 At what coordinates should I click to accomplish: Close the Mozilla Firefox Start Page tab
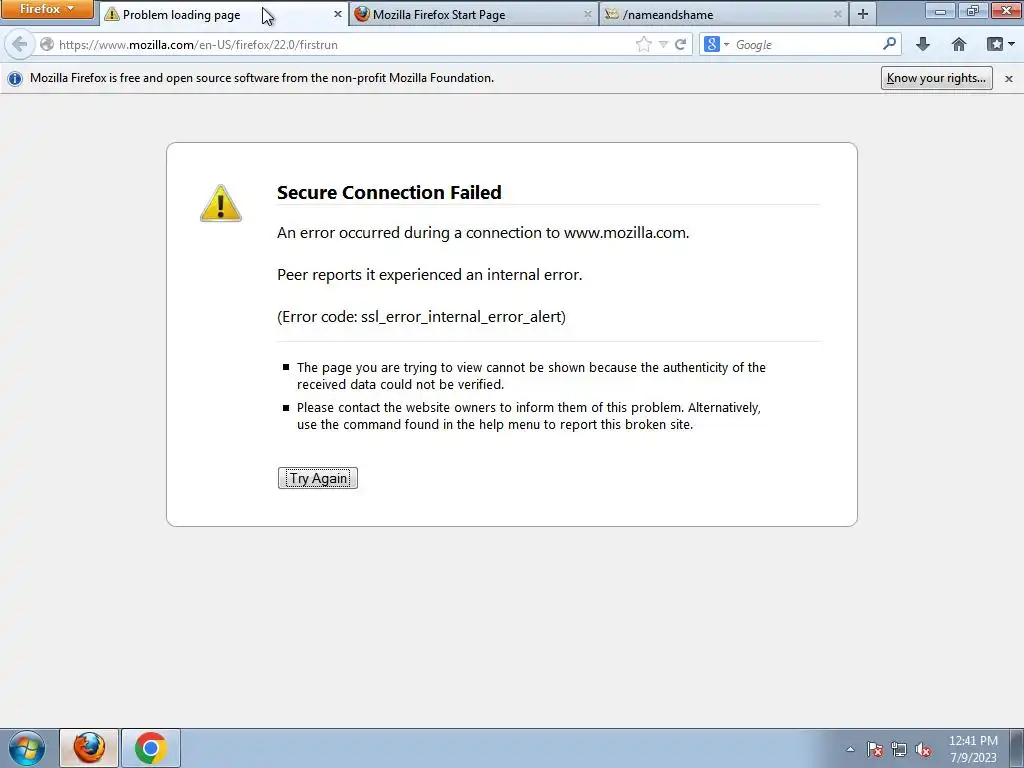pos(587,14)
